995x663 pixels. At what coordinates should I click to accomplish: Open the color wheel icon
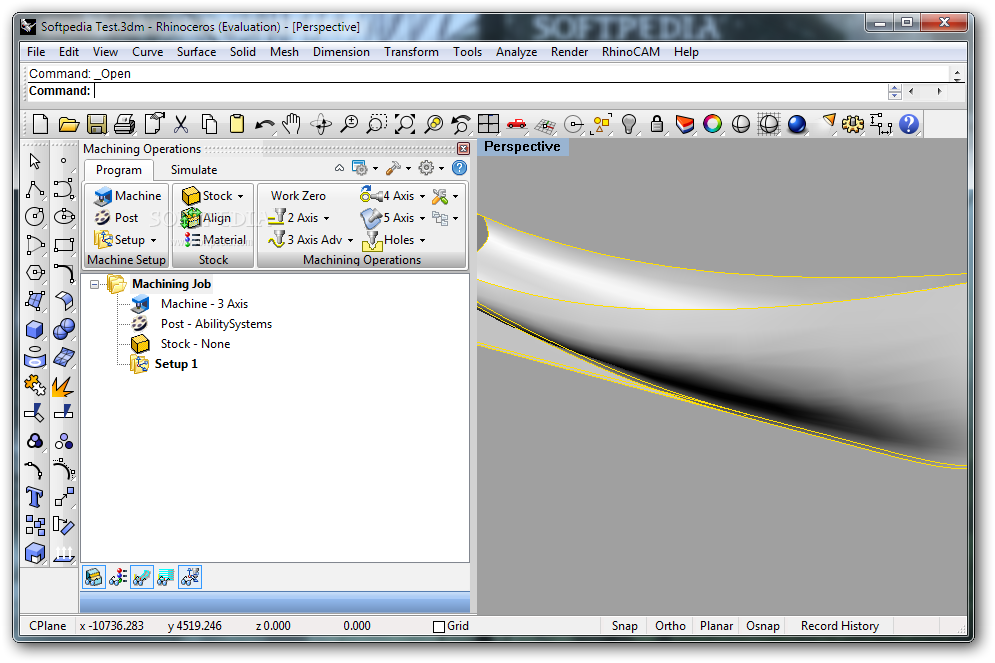713,124
